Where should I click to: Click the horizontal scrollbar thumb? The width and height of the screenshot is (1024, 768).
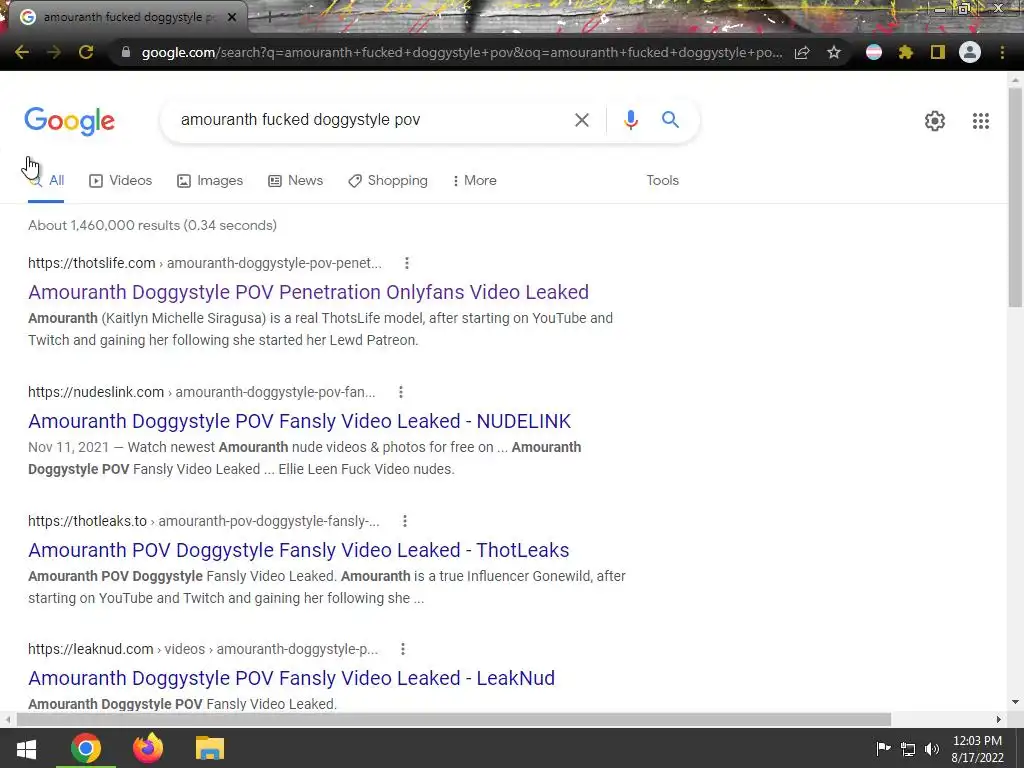(x=454, y=719)
